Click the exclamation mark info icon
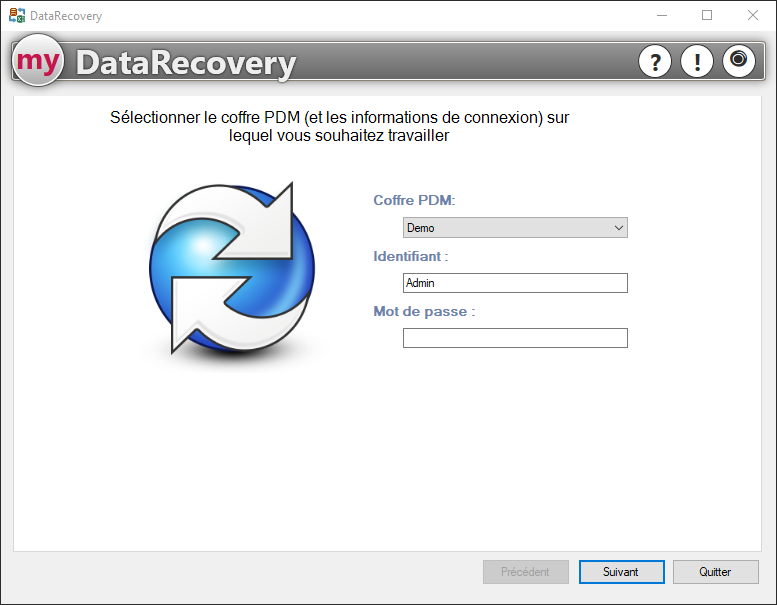Viewport: 777px width, 605px height. click(x=696, y=62)
